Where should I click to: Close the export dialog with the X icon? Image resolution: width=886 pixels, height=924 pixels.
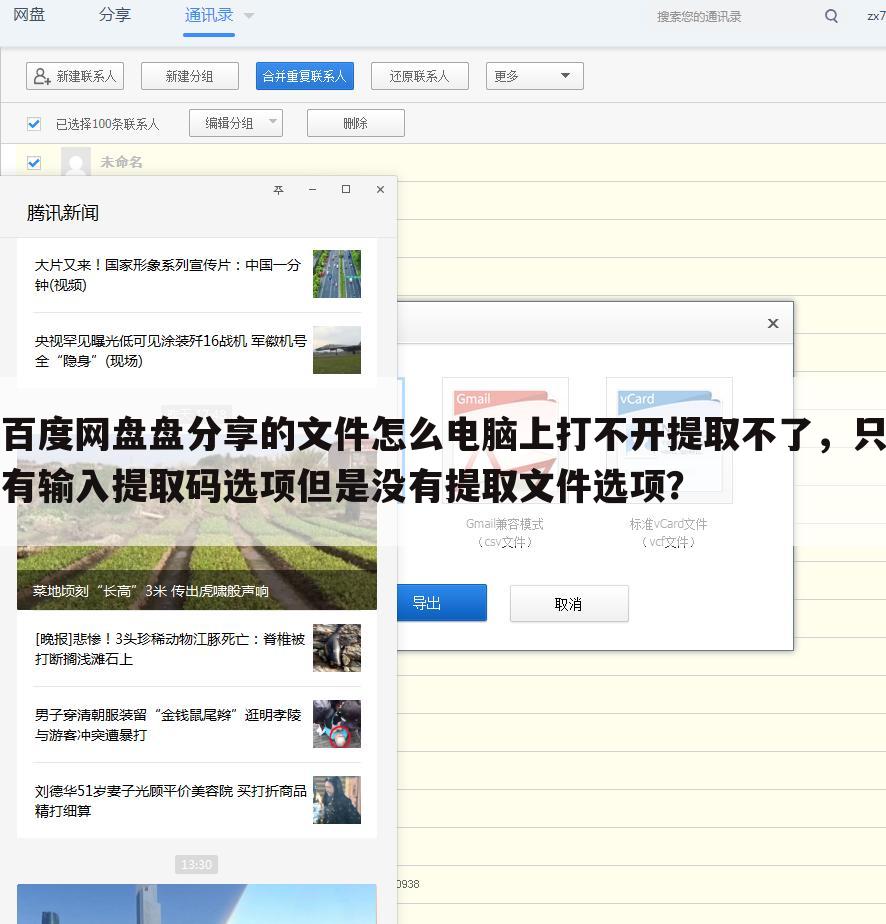[x=772, y=323]
